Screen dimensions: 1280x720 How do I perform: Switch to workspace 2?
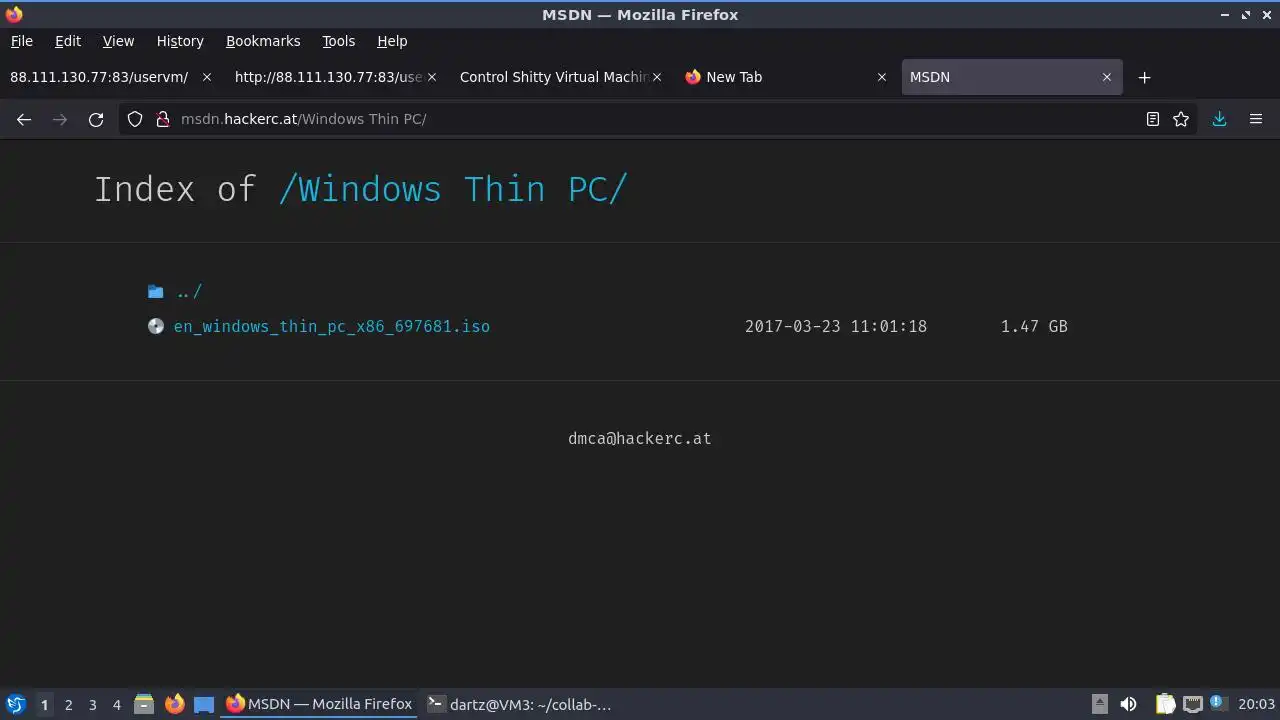tap(68, 705)
